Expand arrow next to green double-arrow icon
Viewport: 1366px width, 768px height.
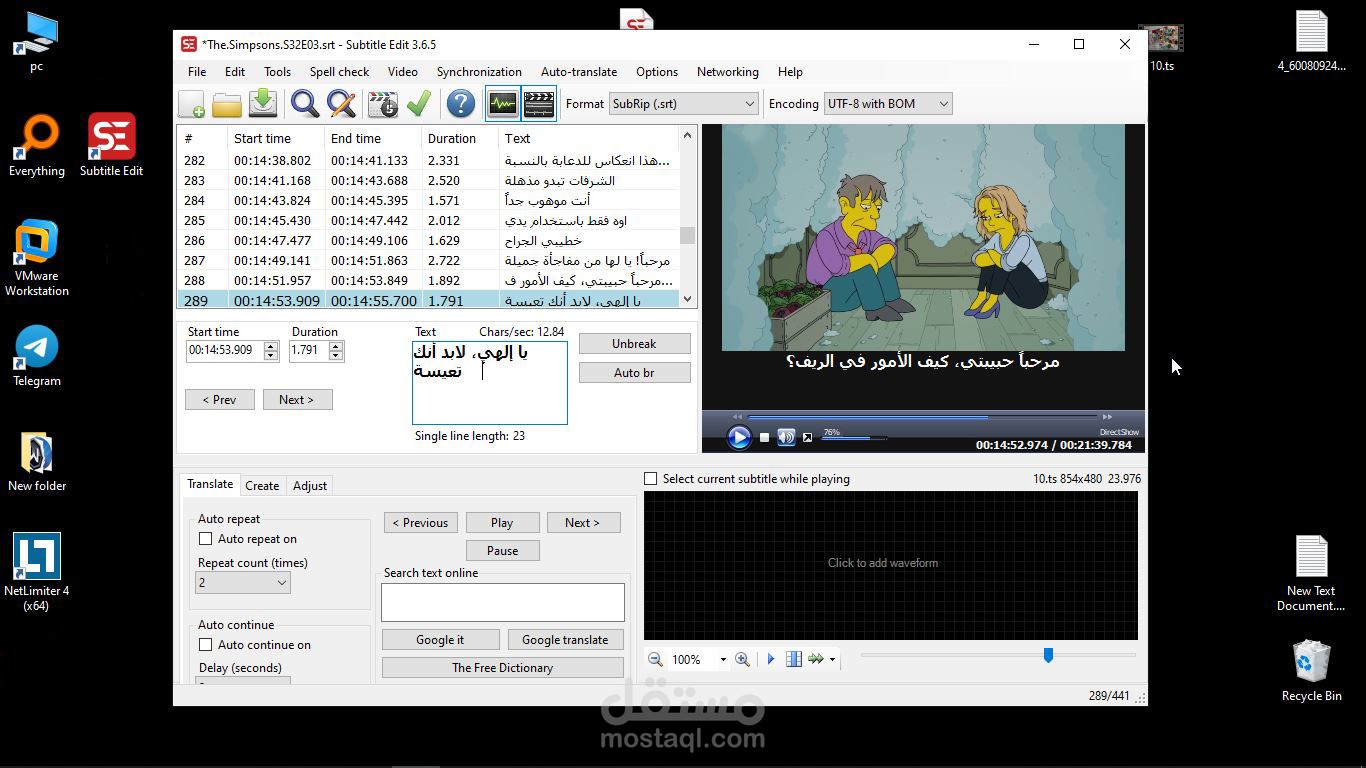[832, 660]
